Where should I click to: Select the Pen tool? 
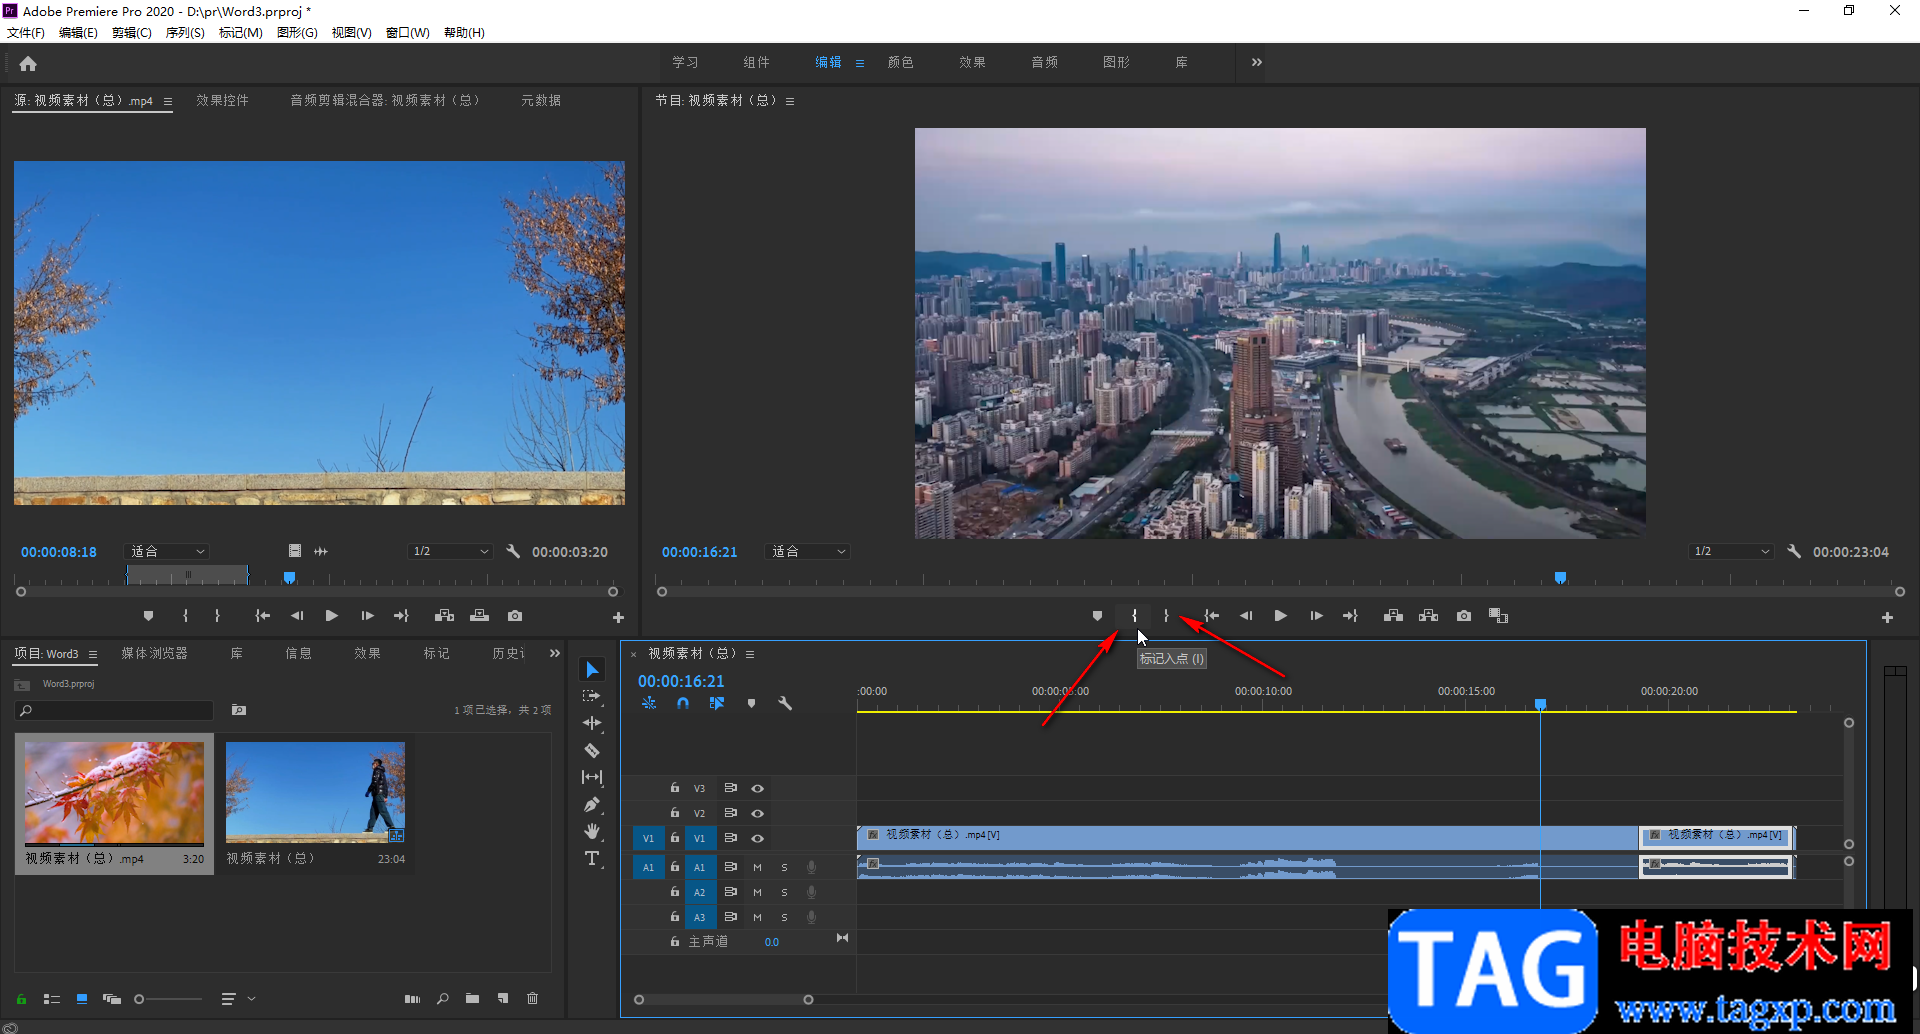pyautogui.click(x=592, y=804)
